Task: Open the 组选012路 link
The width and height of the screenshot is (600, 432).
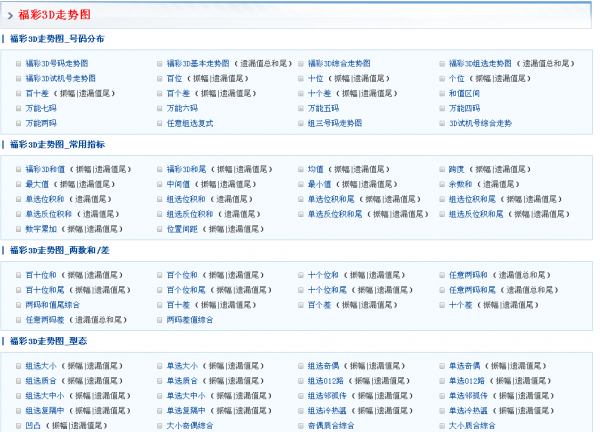Action: pos(326,381)
